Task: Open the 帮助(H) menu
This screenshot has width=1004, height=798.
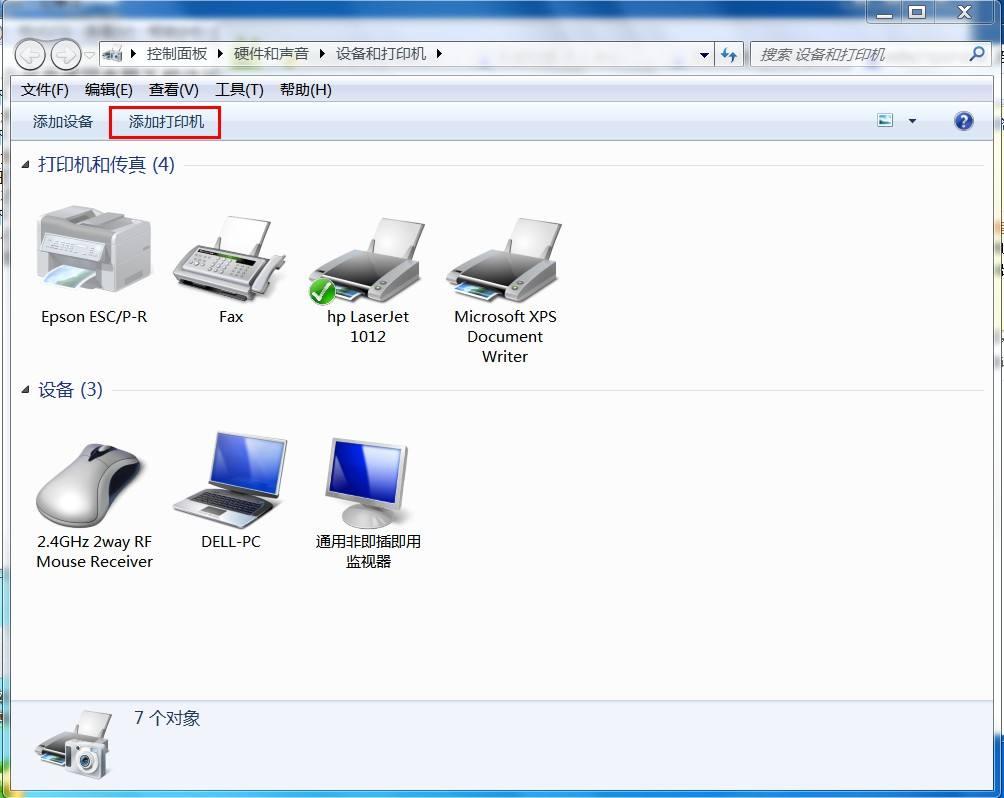Action: pos(305,90)
